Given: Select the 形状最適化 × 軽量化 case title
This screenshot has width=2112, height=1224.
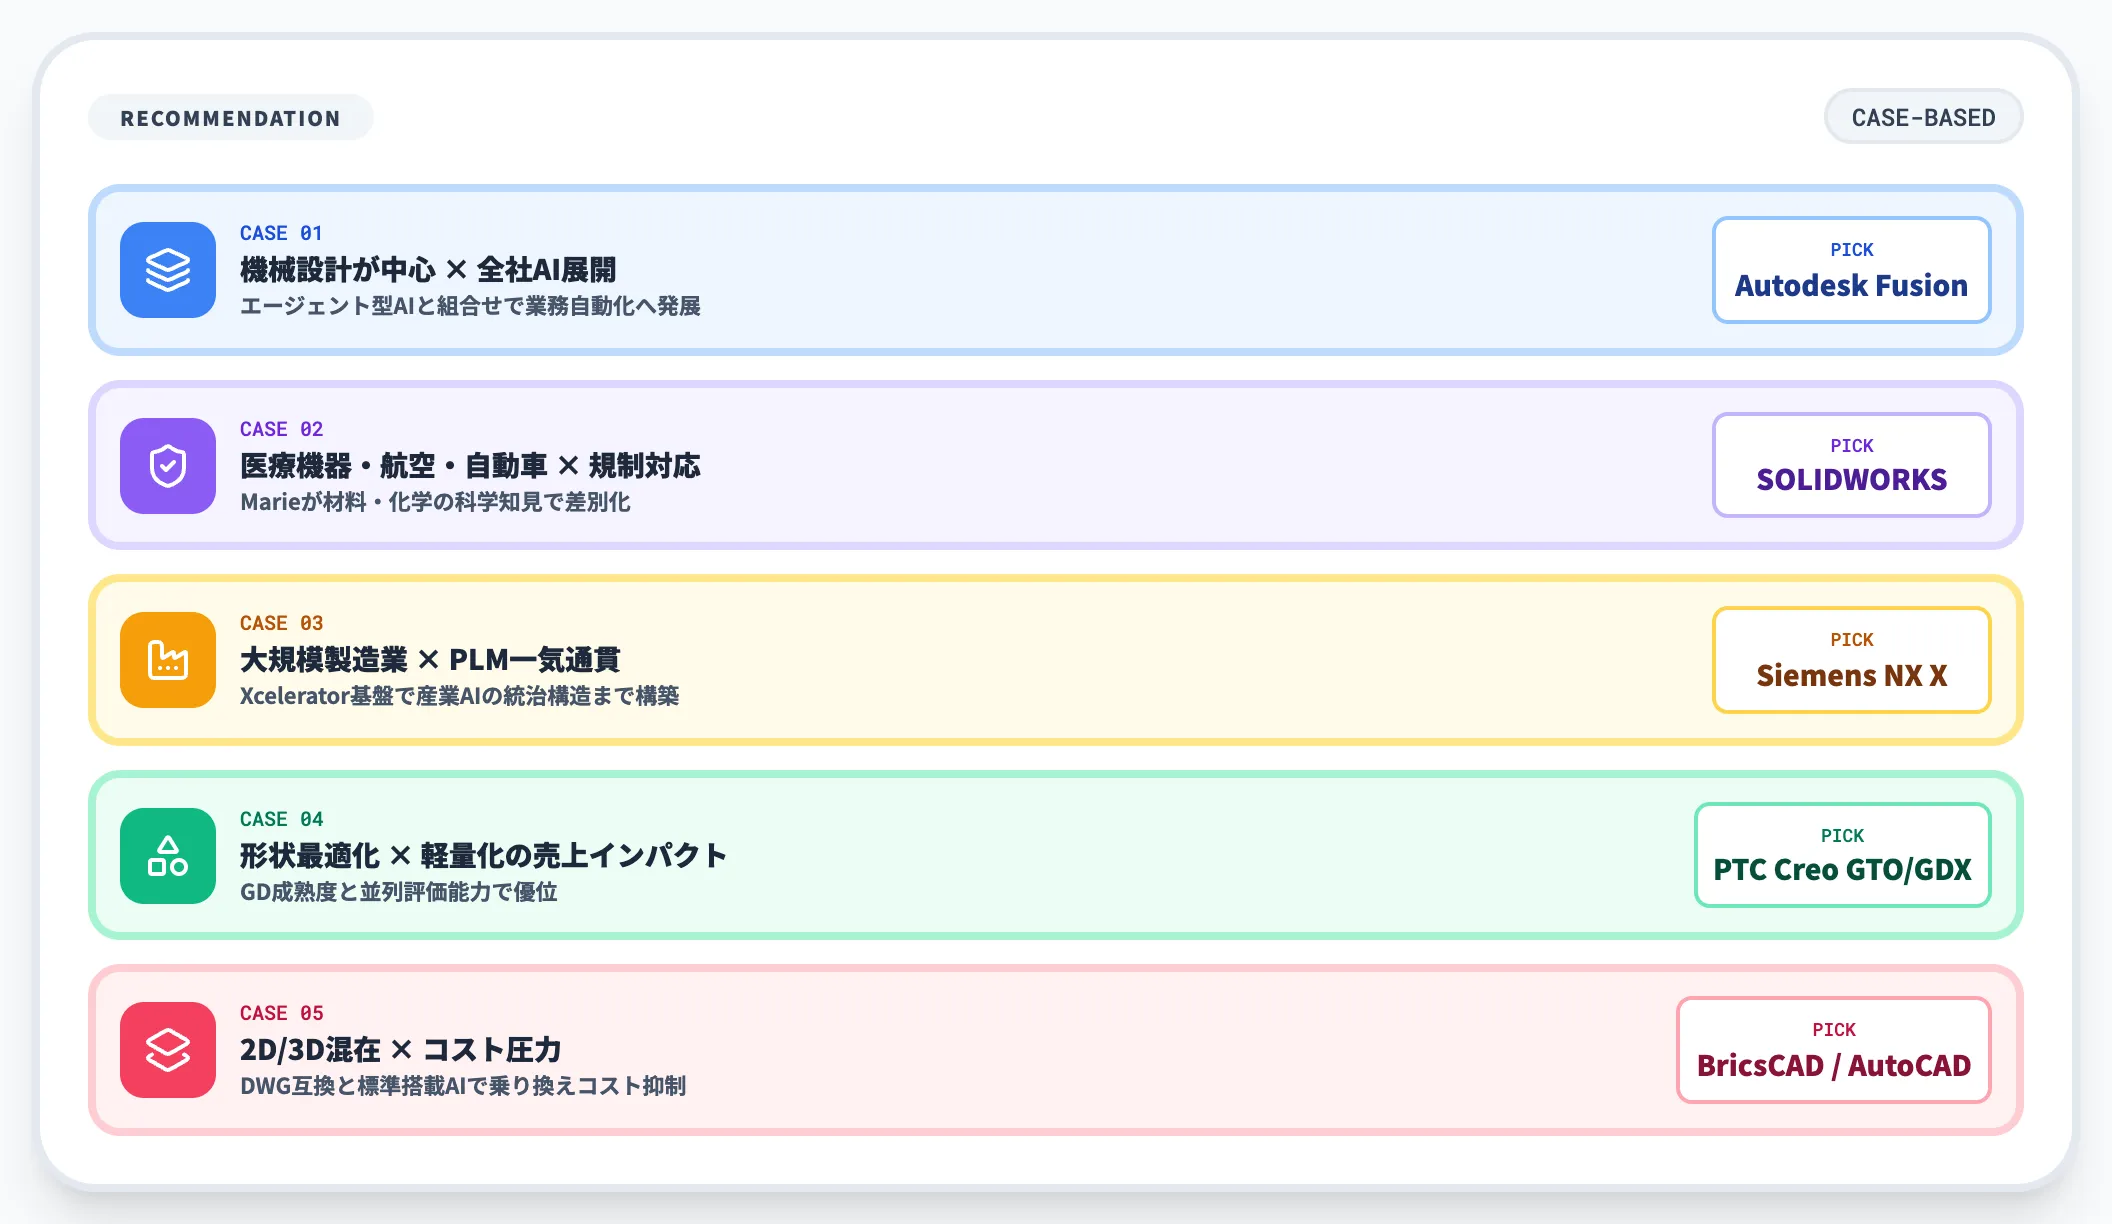Looking at the screenshot, I should tap(484, 854).
